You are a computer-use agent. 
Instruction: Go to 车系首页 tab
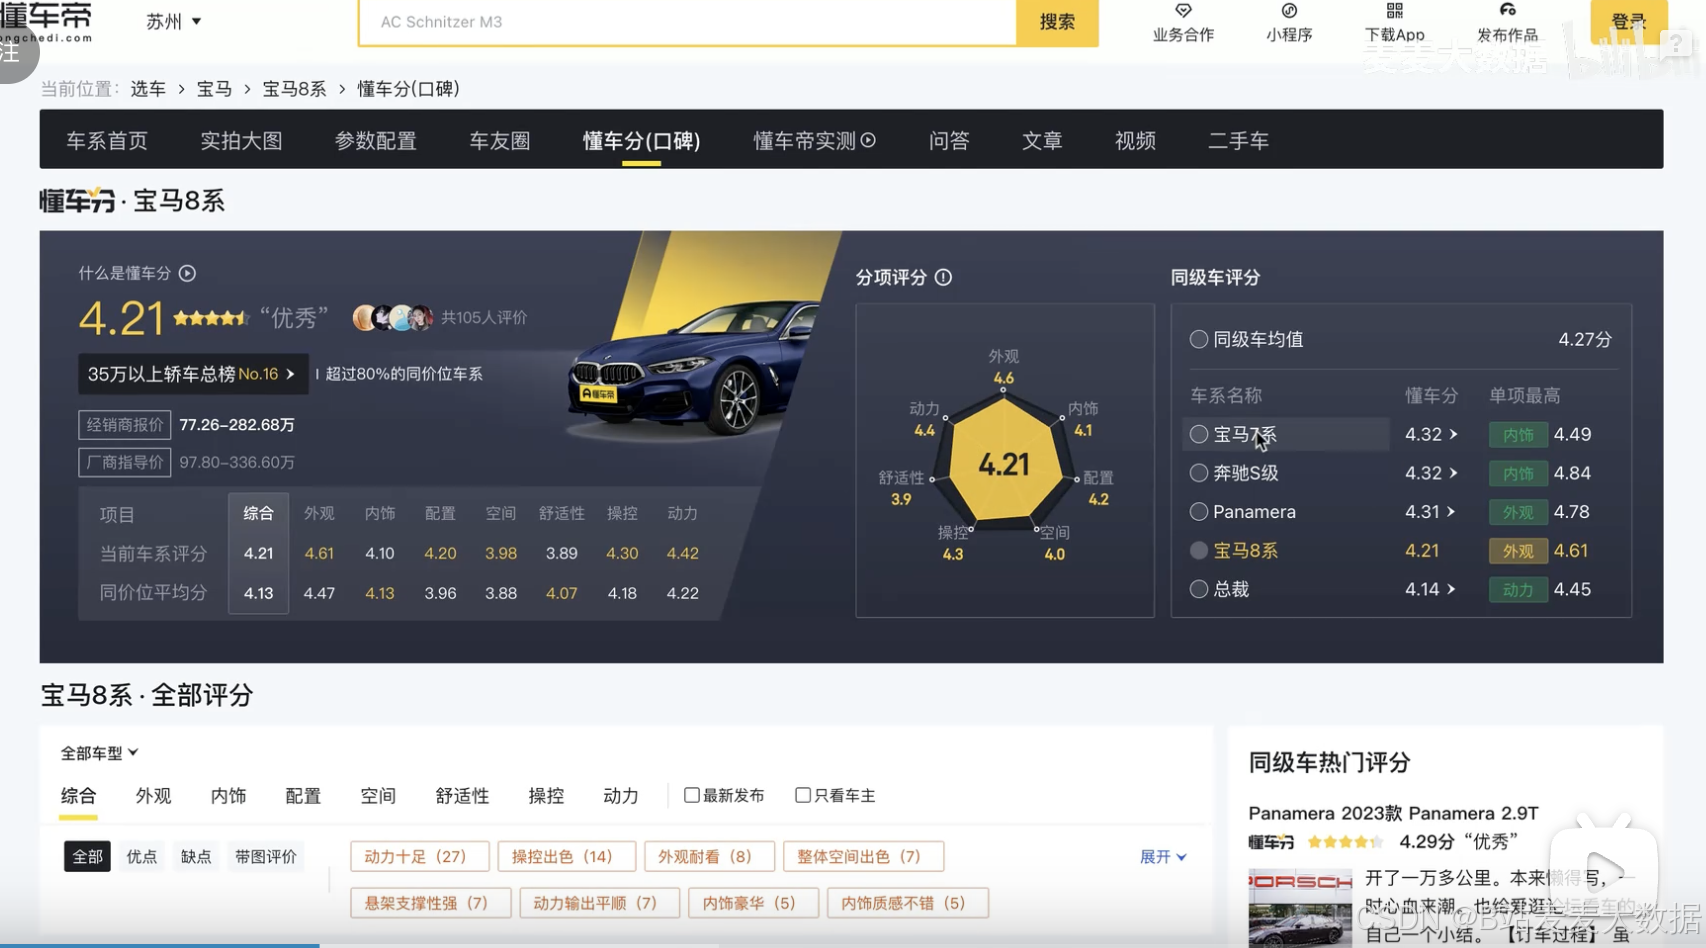(x=107, y=141)
